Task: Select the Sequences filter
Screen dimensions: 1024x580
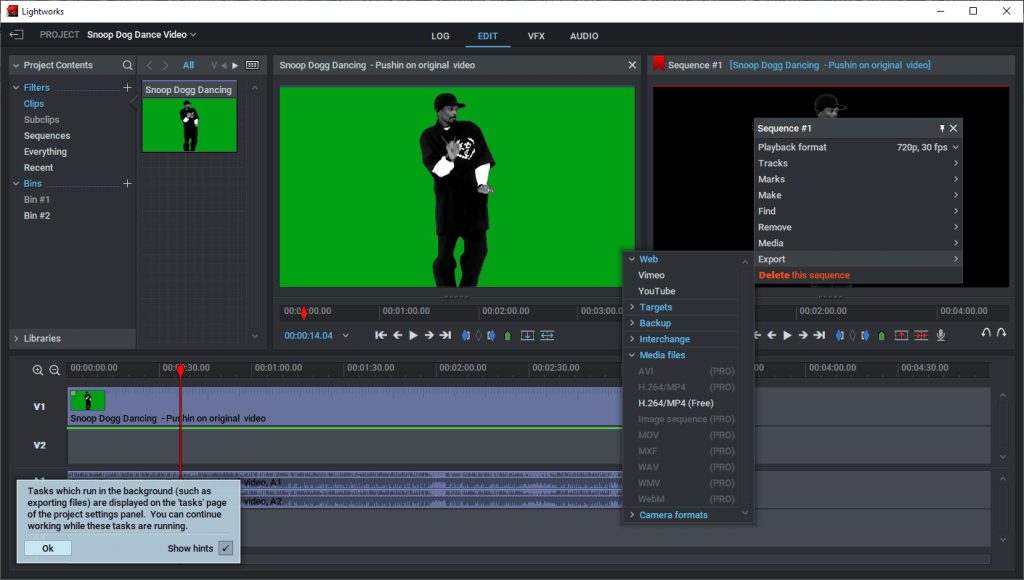Action: [x=47, y=136]
